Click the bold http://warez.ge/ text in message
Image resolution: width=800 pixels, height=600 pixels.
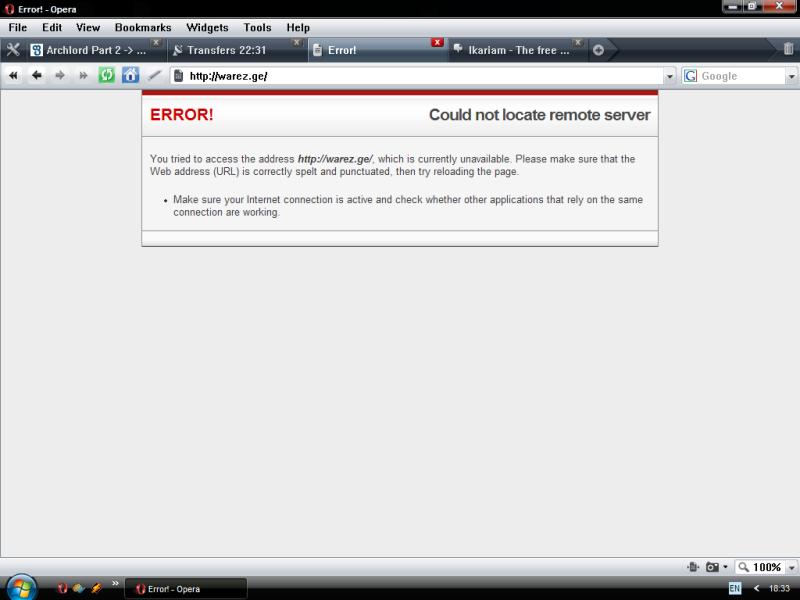pyautogui.click(x=335, y=159)
